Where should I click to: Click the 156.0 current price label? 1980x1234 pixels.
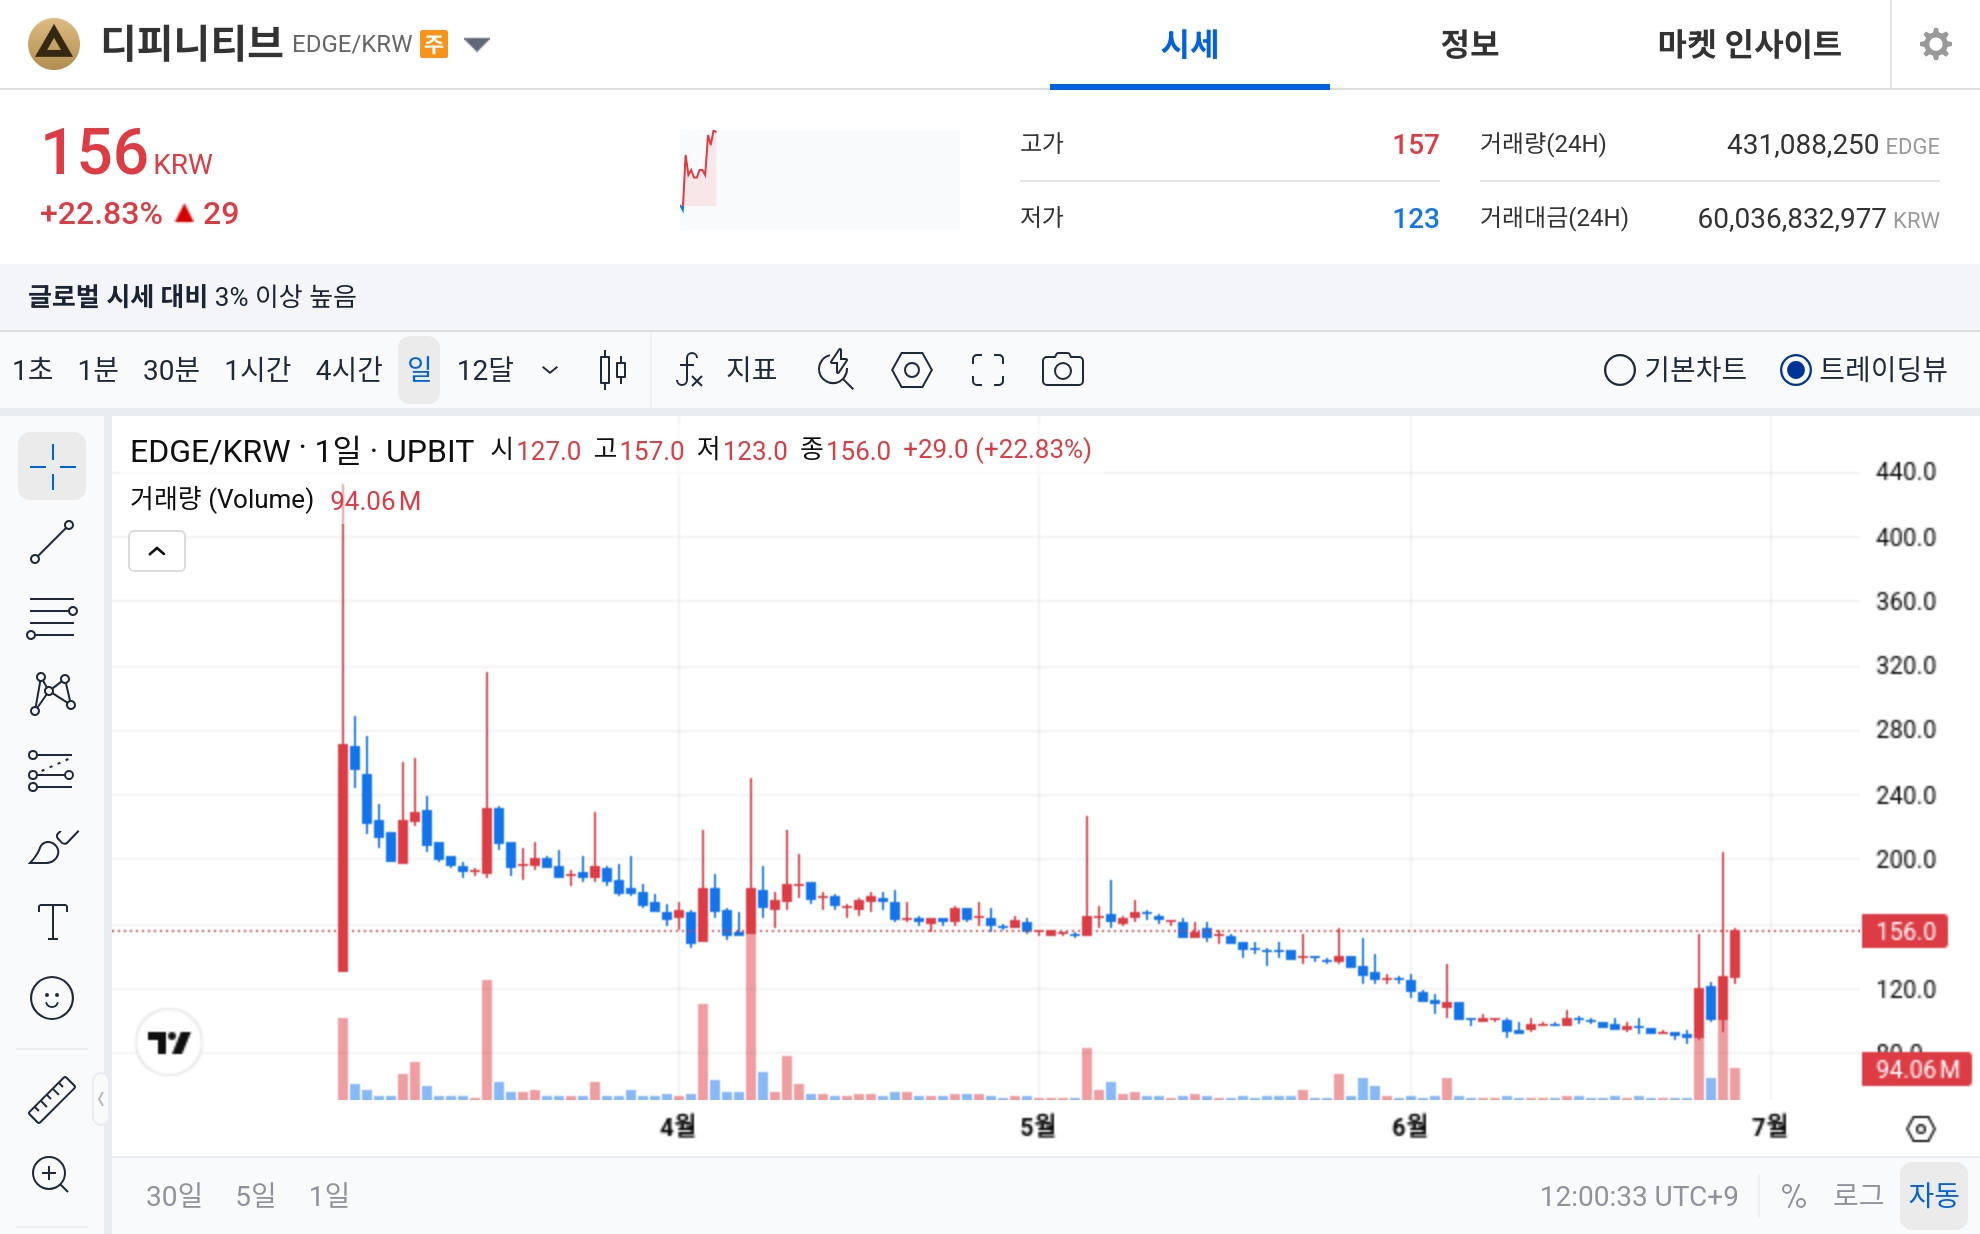[1905, 931]
